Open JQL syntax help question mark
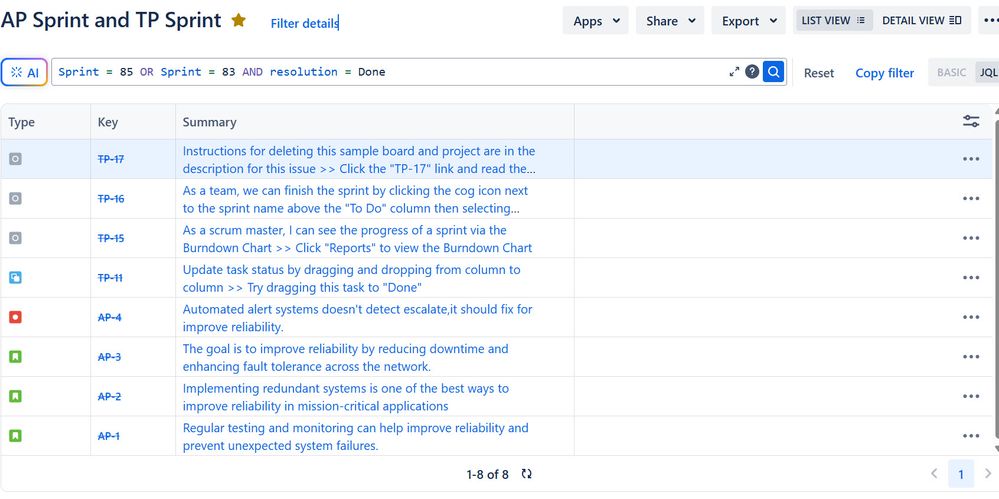This screenshot has height=499, width=999. click(752, 72)
